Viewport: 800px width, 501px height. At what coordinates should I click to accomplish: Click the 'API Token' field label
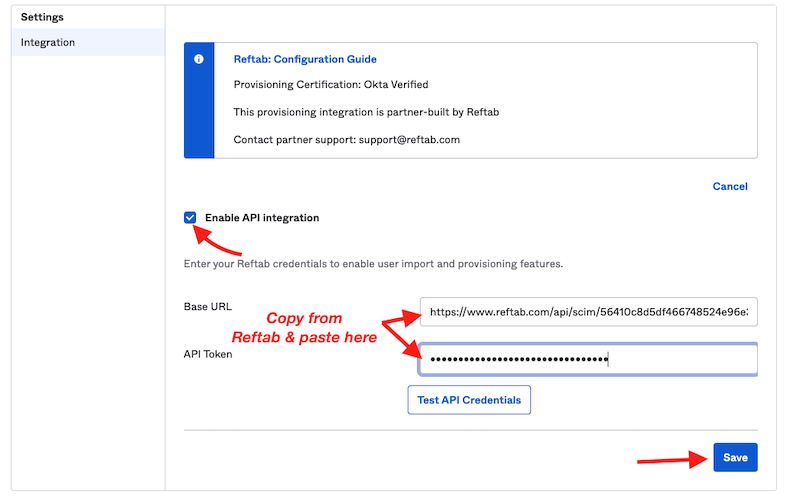coord(208,354)
